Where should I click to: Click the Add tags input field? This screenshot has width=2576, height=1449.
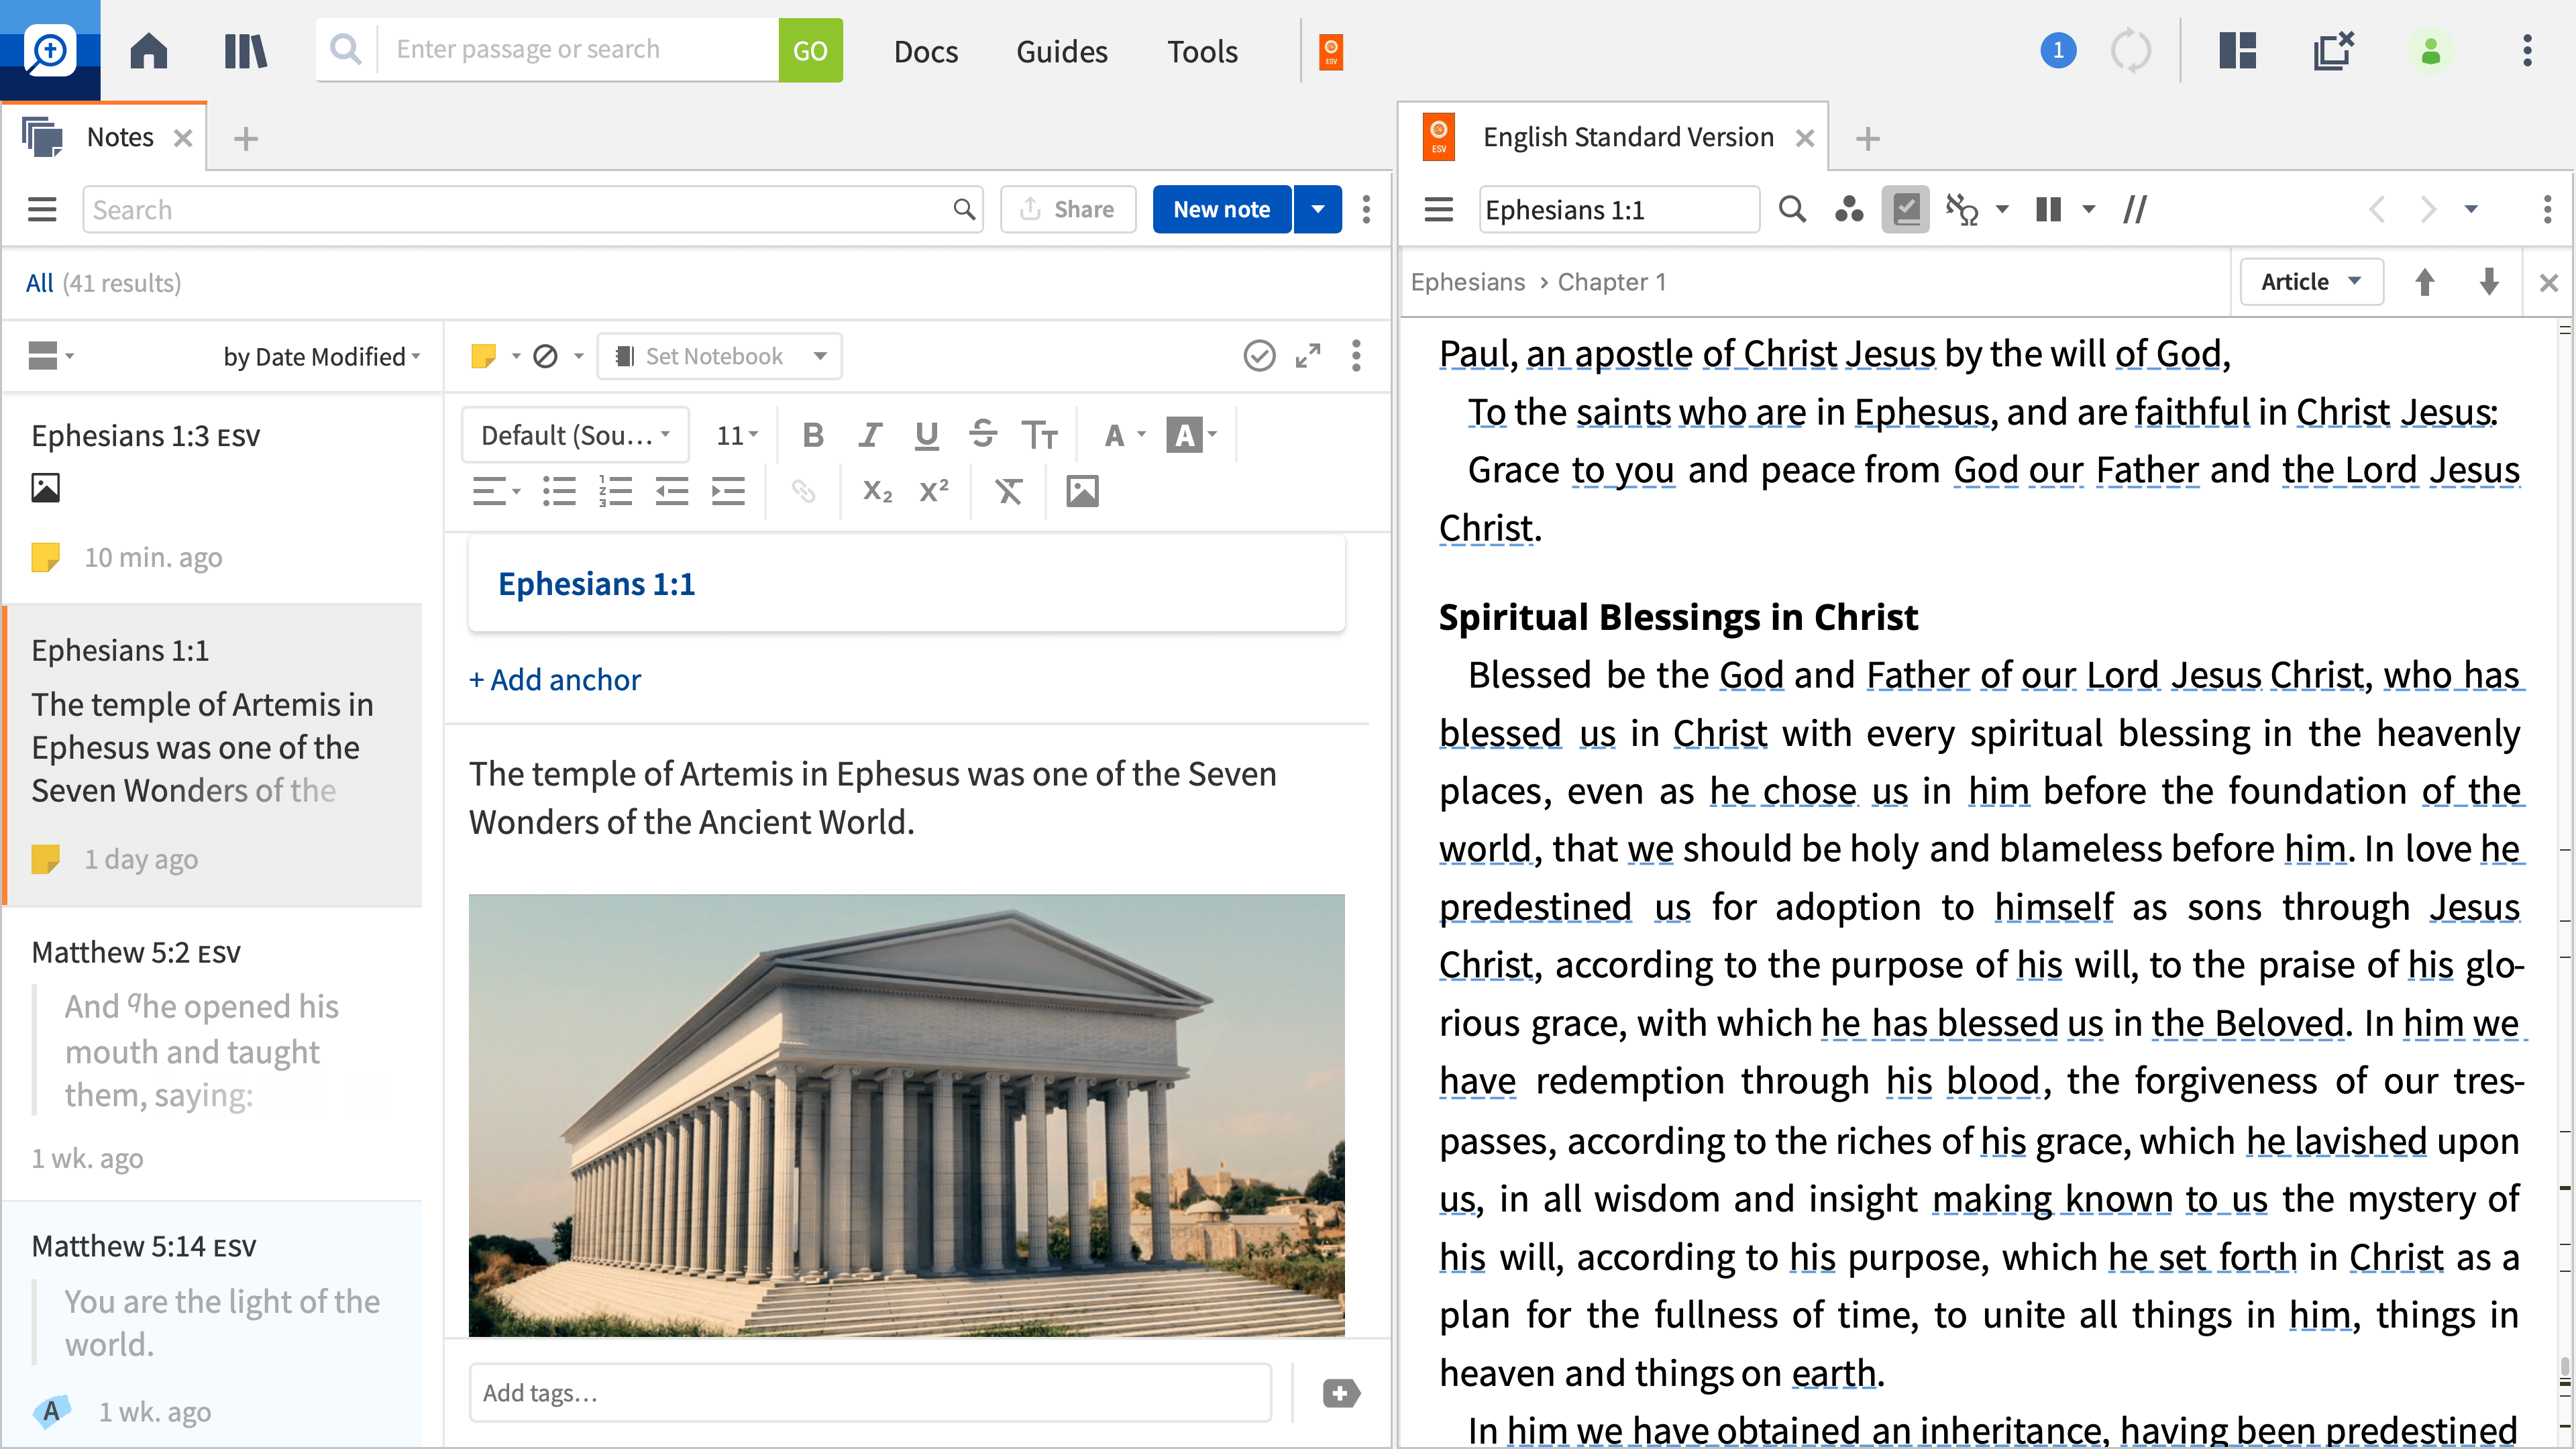point(870,1393)
